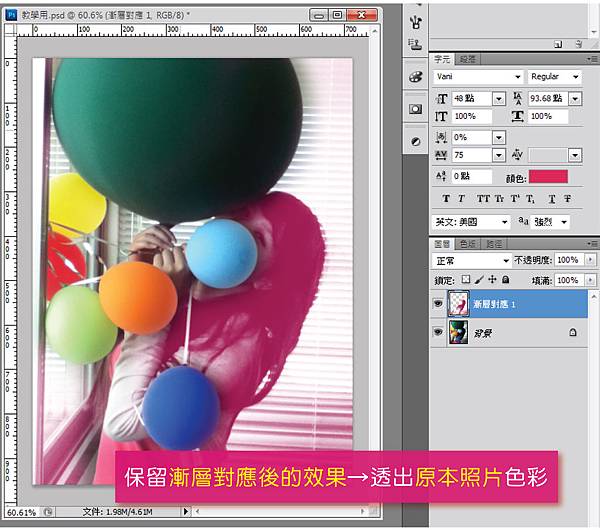Open the kerning dropdown arrow
The width and height of the screenshot is (600, 530).
[x=575, y=155]
